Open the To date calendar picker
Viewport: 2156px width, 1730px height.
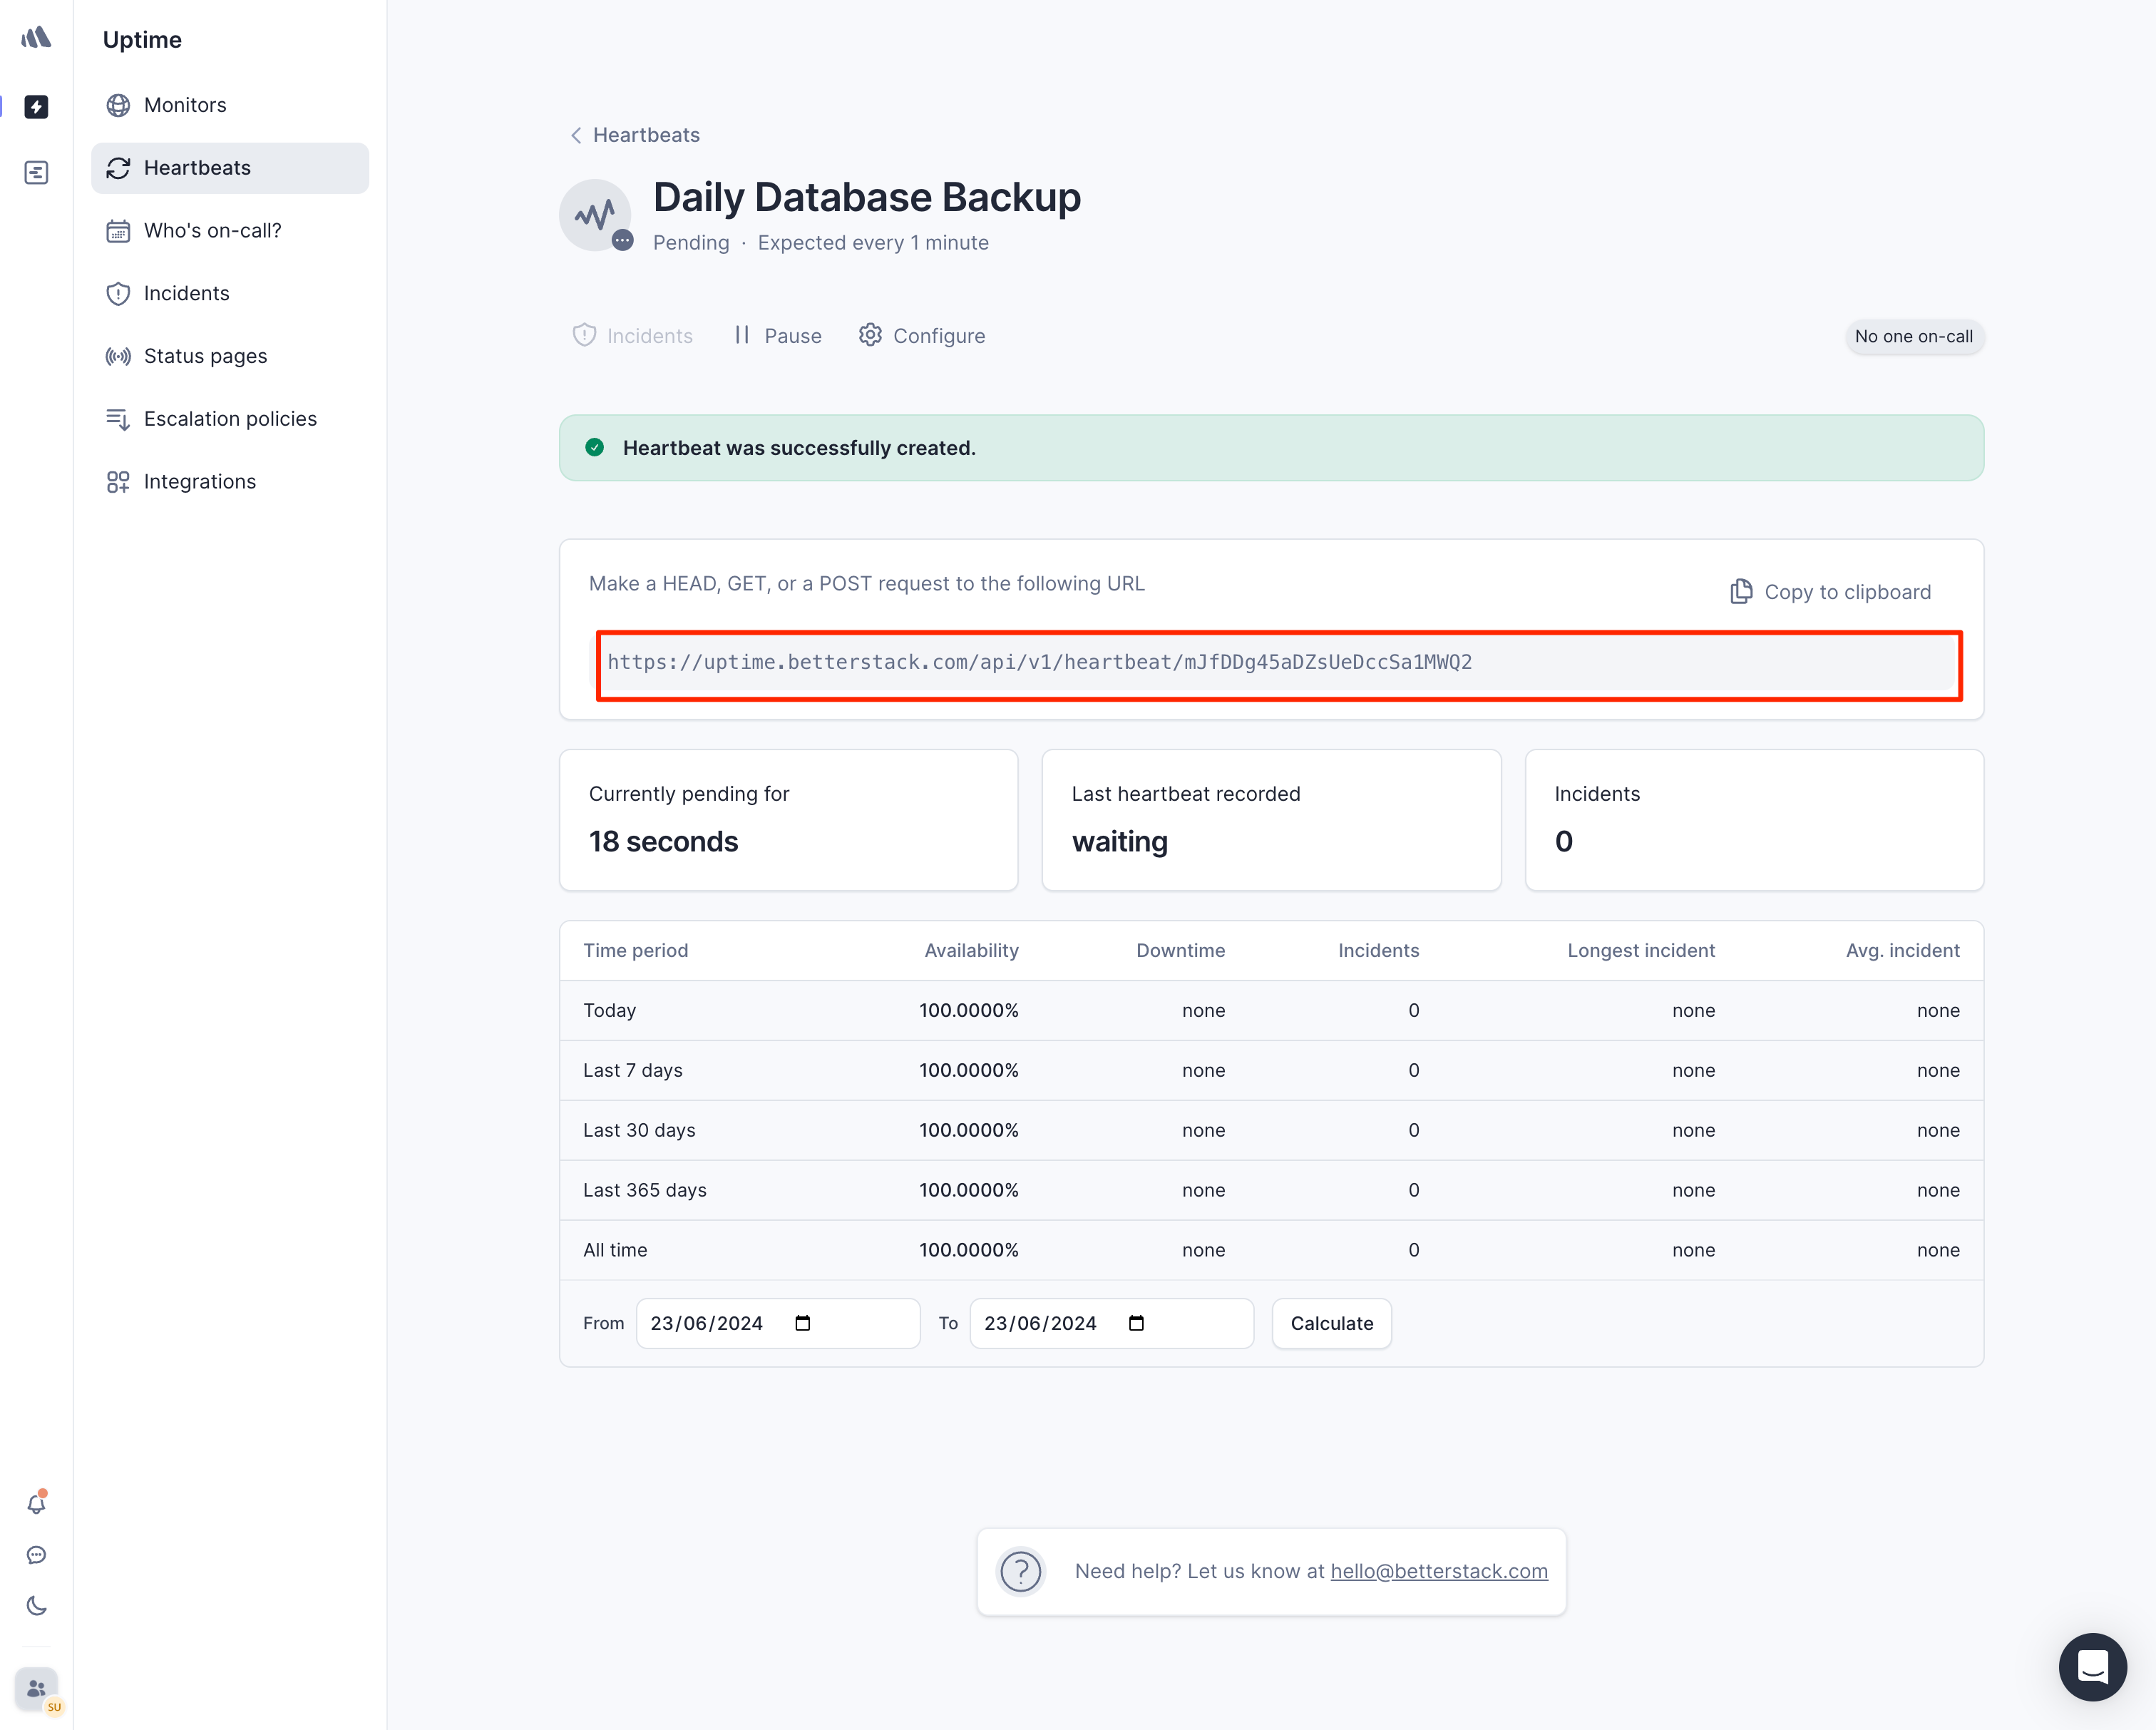(x=1136, y=1323)
